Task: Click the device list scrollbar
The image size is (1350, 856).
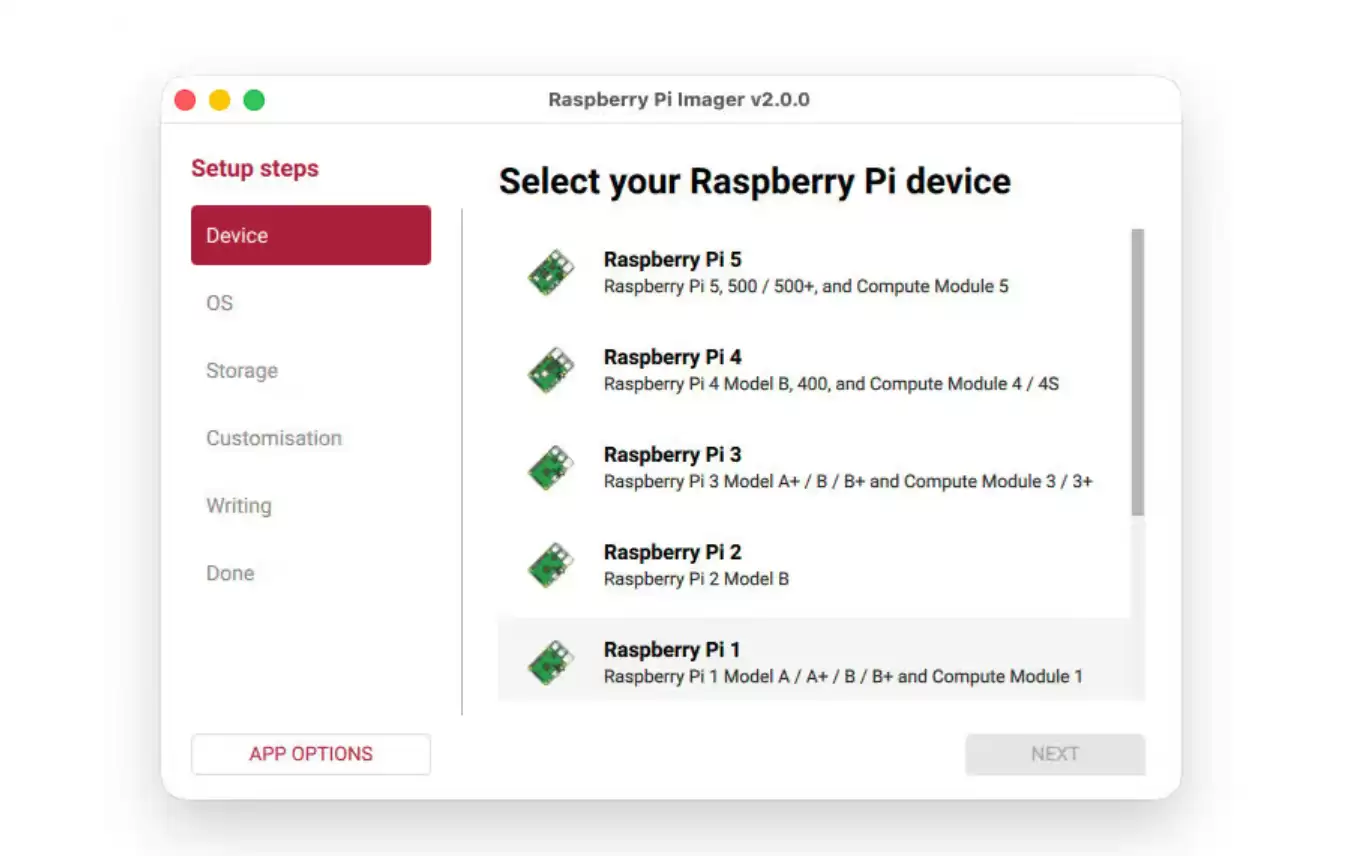Action: click(x=1137, y=370)
